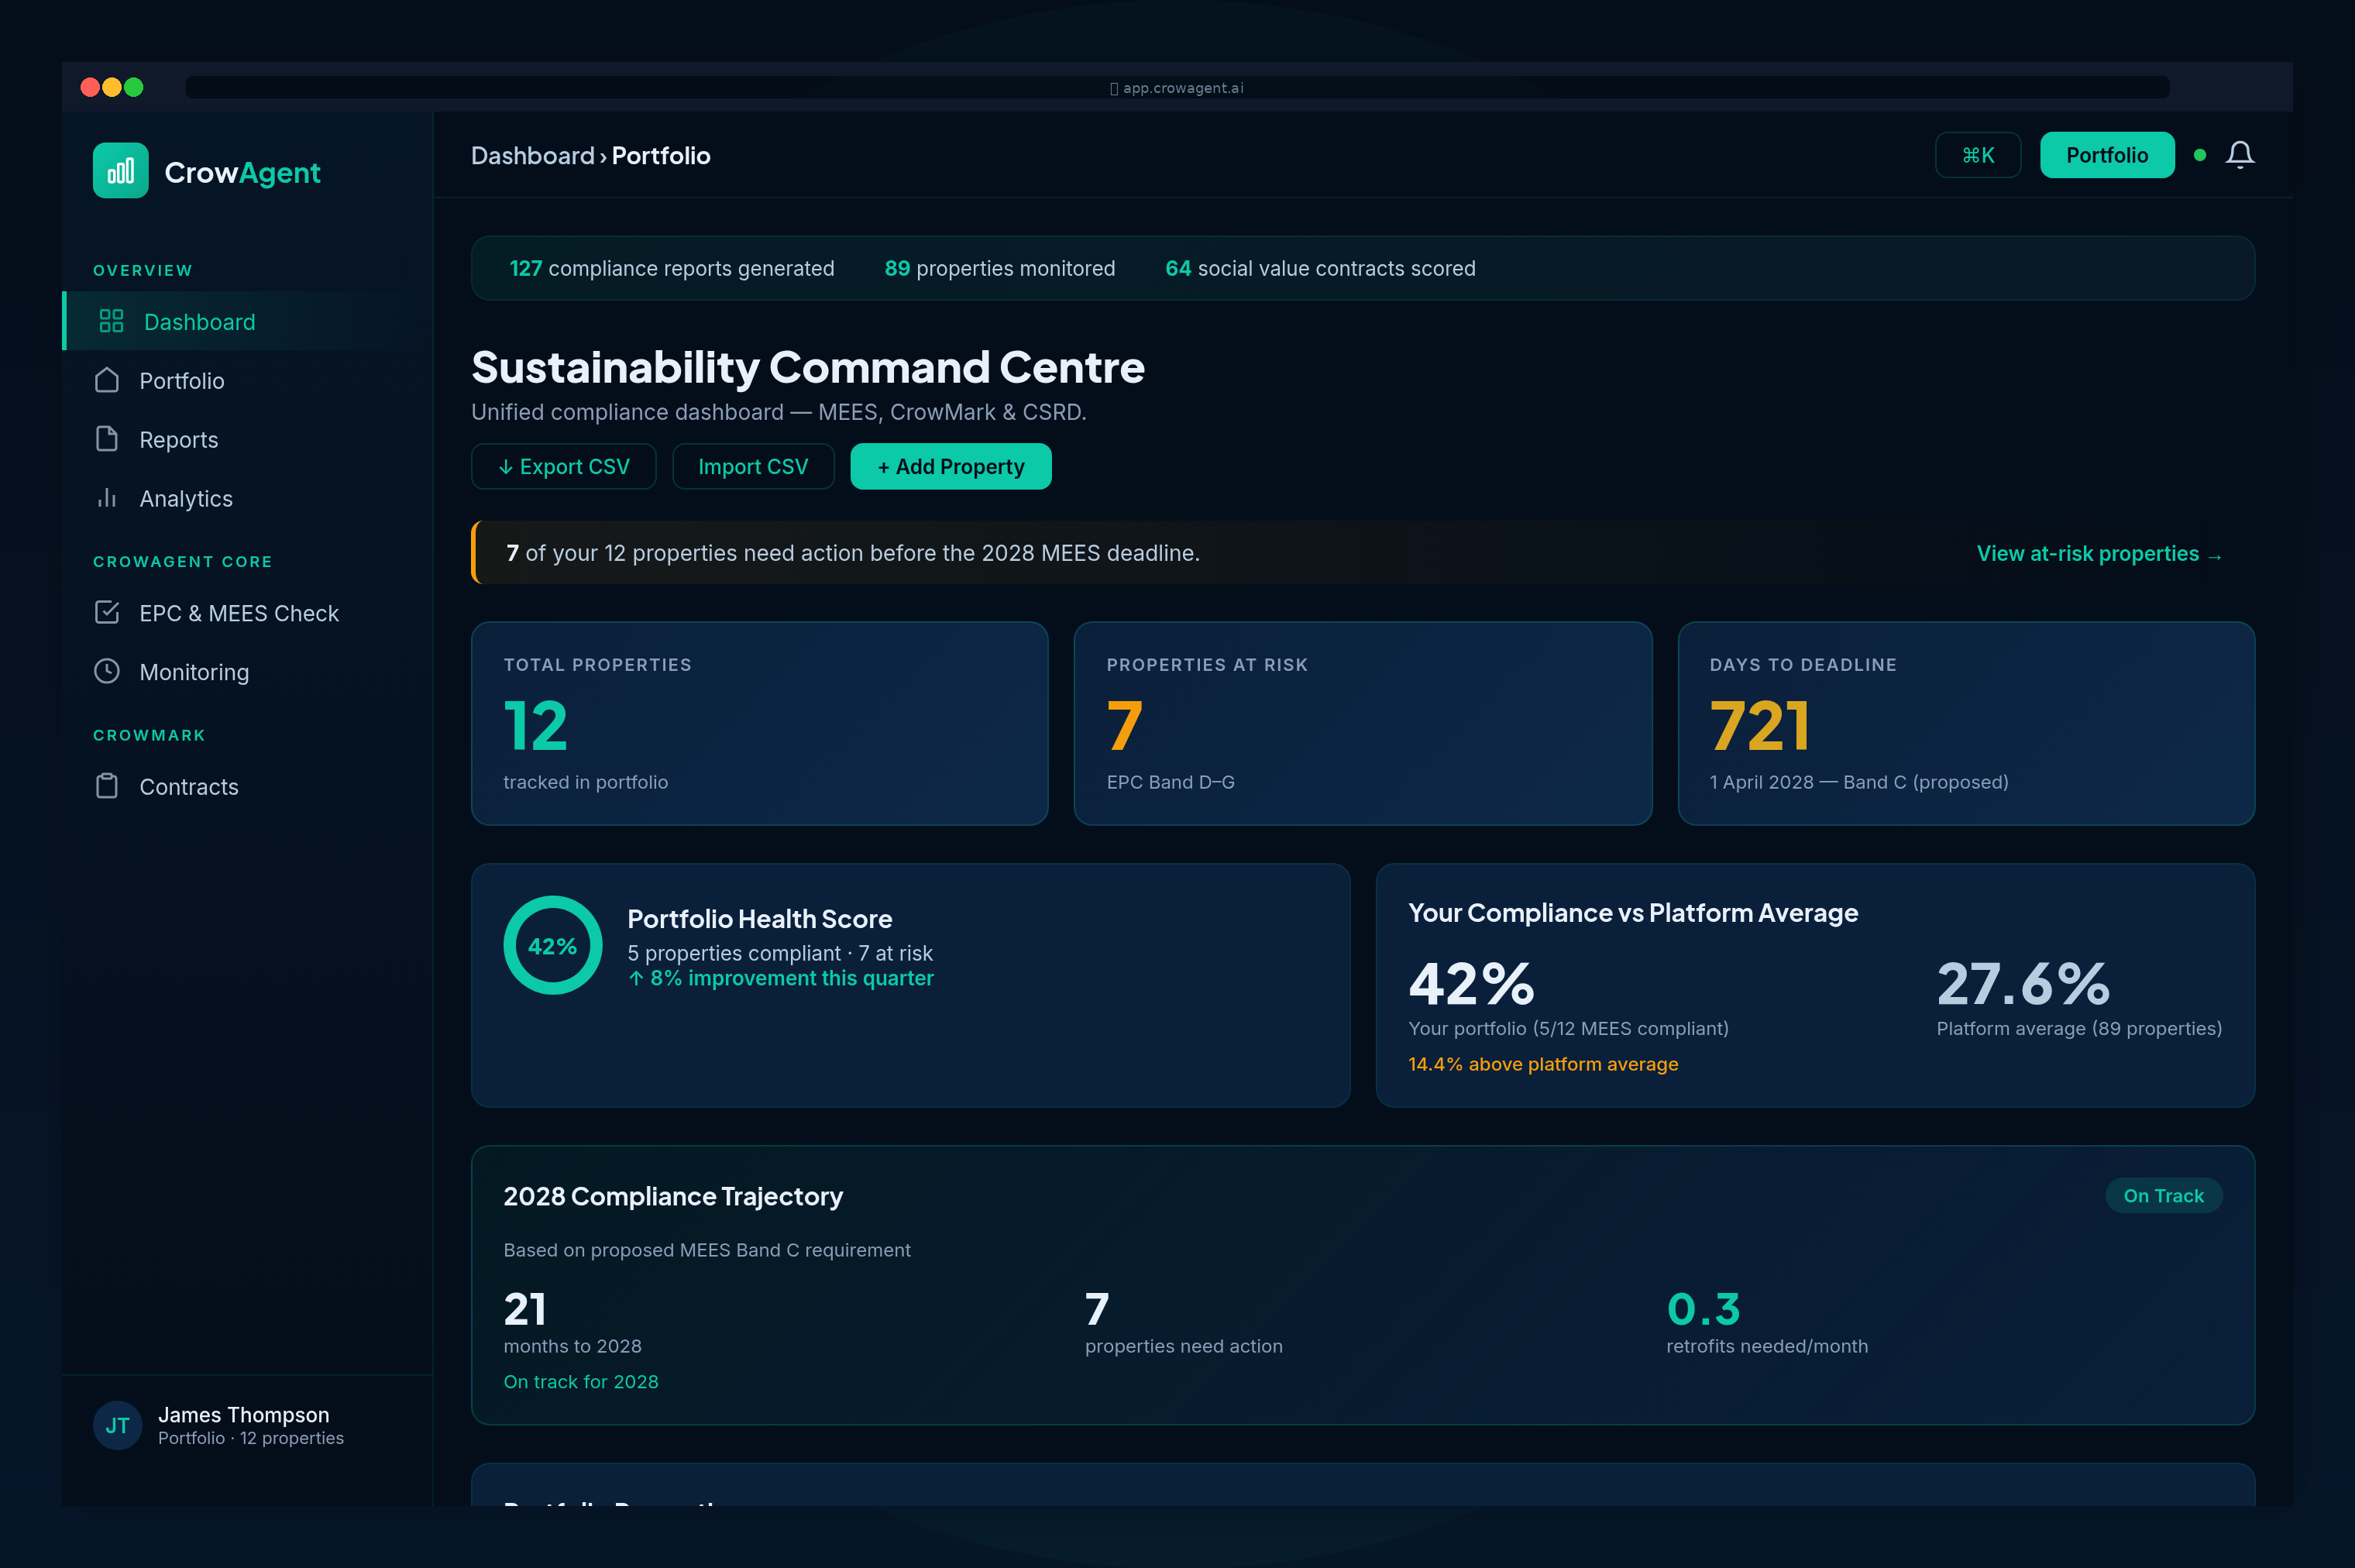2355x1568 pixels.
Task: Select Monitoring in the sidebar
Action: 247,671
